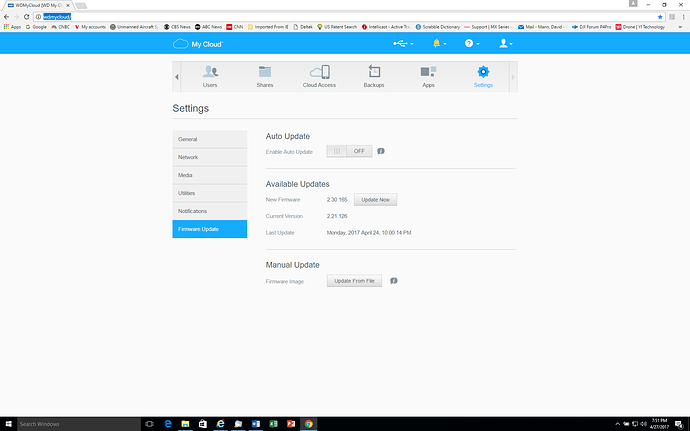The image size is (690, 431).
Task: Click the Chrome taskbar icon
Action: click(308, 424)
